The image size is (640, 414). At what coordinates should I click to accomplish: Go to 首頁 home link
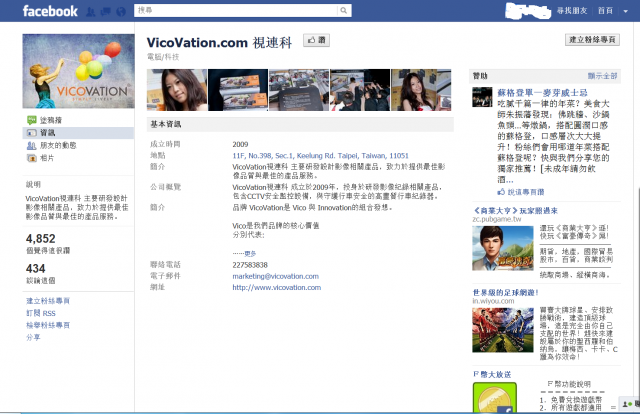[x=605, y=11]
